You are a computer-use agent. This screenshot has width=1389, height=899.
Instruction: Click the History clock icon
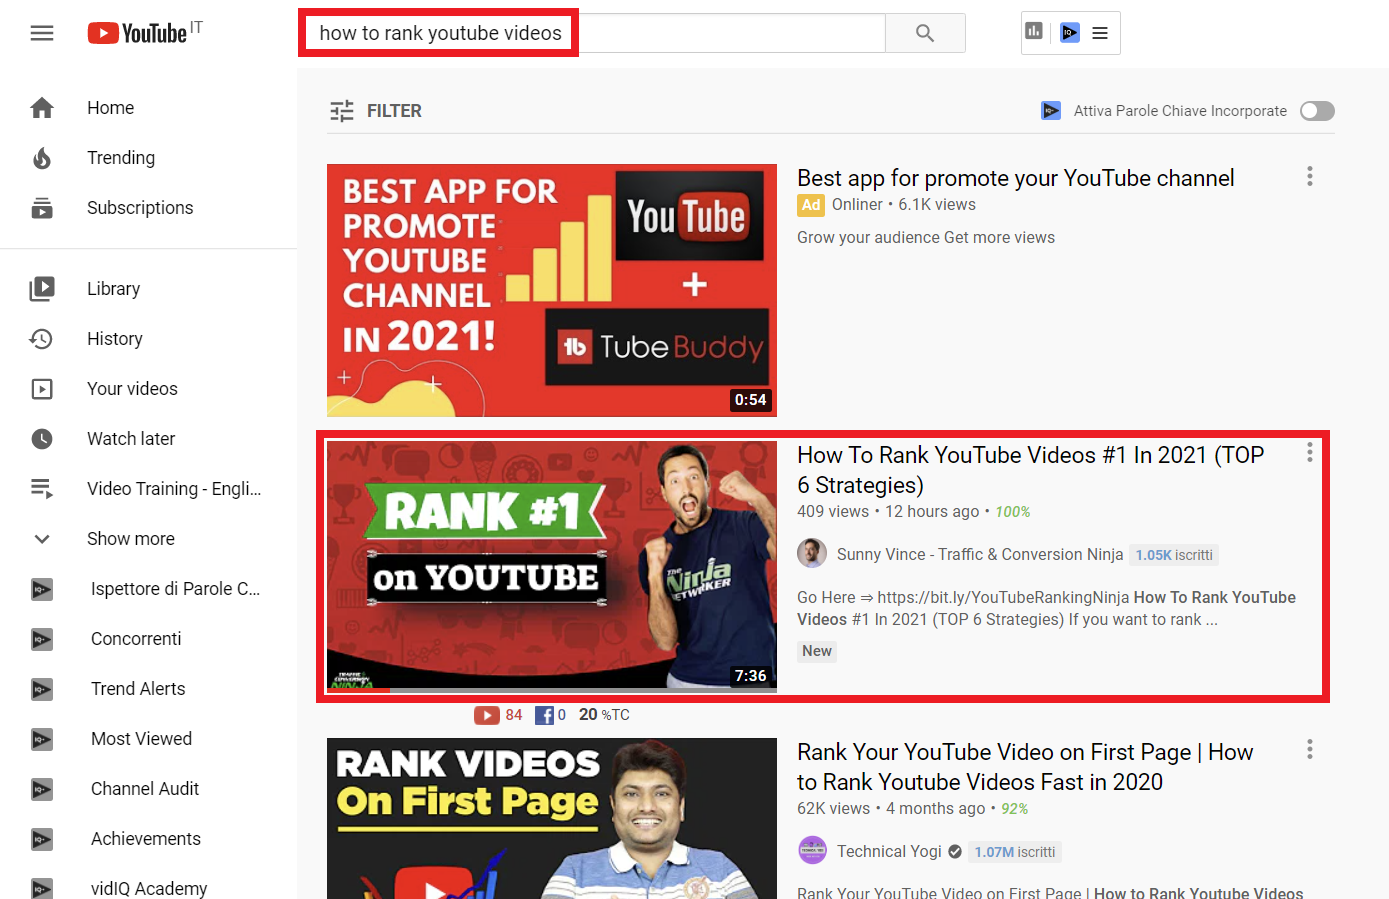tap(42, 339)
